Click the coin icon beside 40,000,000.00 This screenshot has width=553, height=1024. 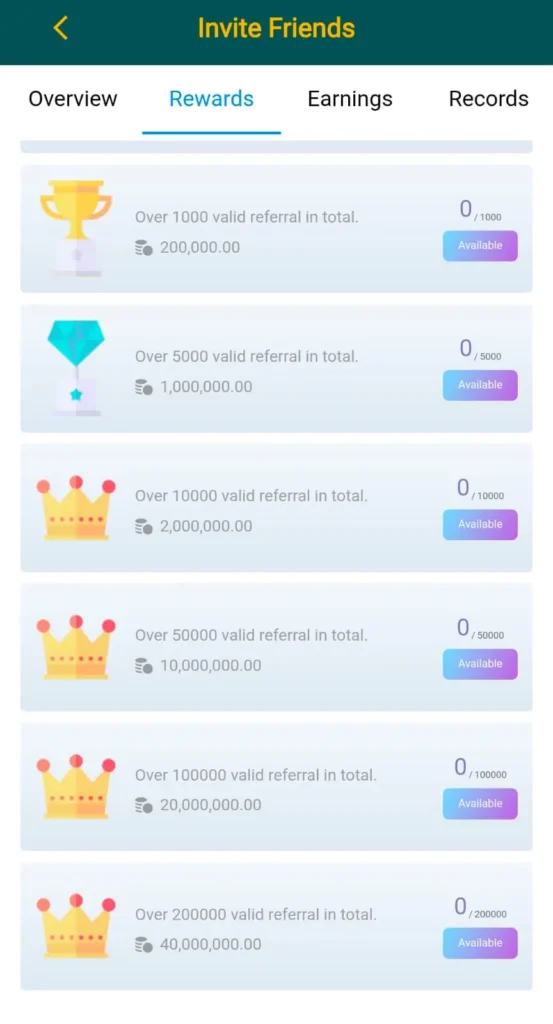click(144, 944)
